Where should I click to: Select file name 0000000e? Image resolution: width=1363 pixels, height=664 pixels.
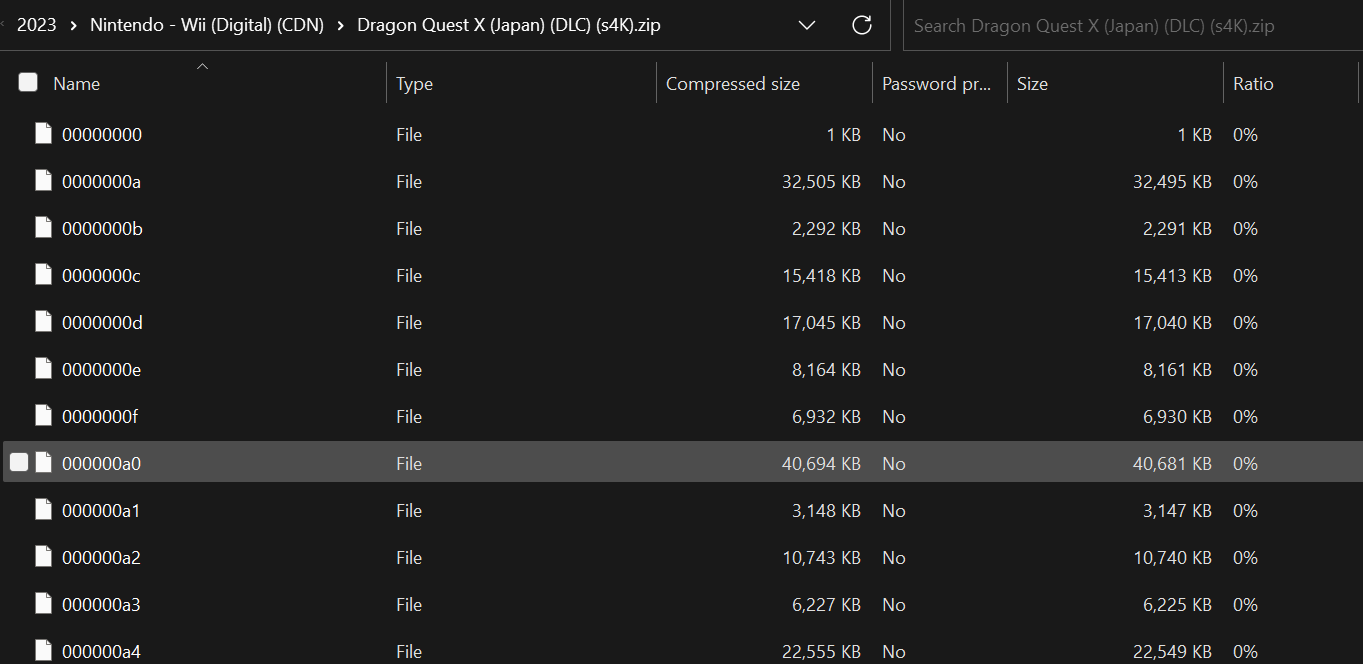pyautogui.click(x=101, y=370)
